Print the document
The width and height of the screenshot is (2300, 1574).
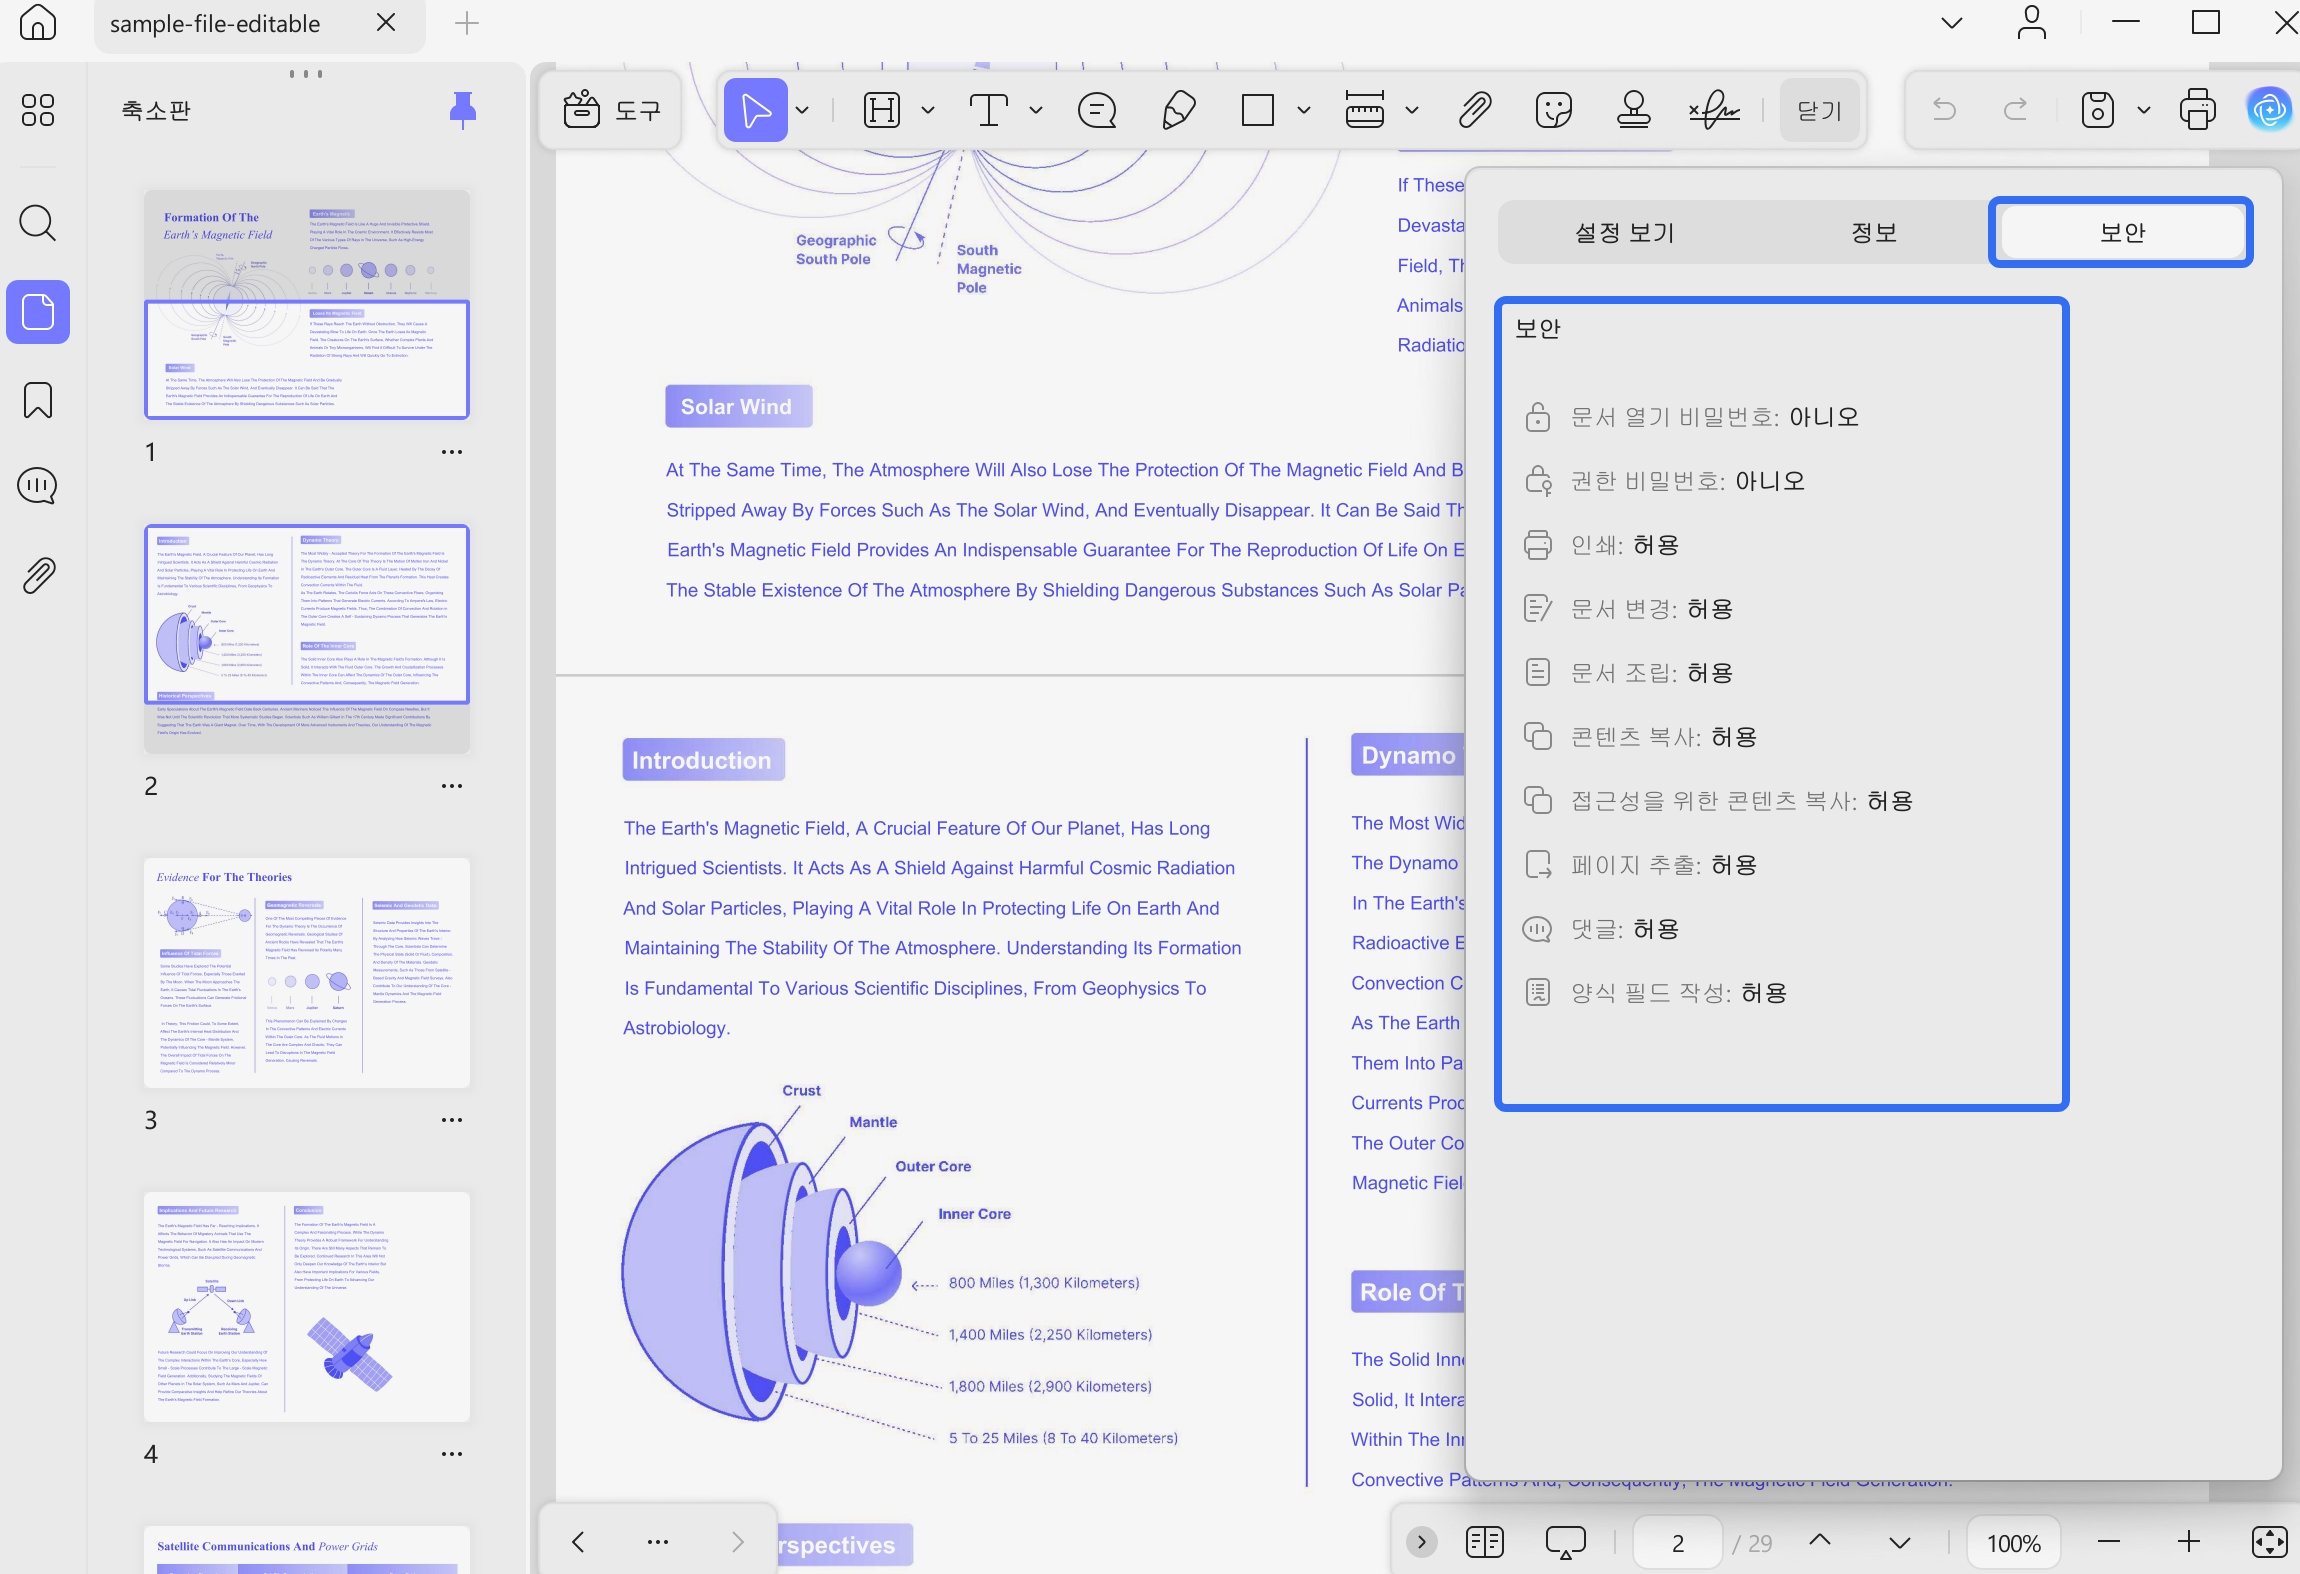coord(2197,110)
